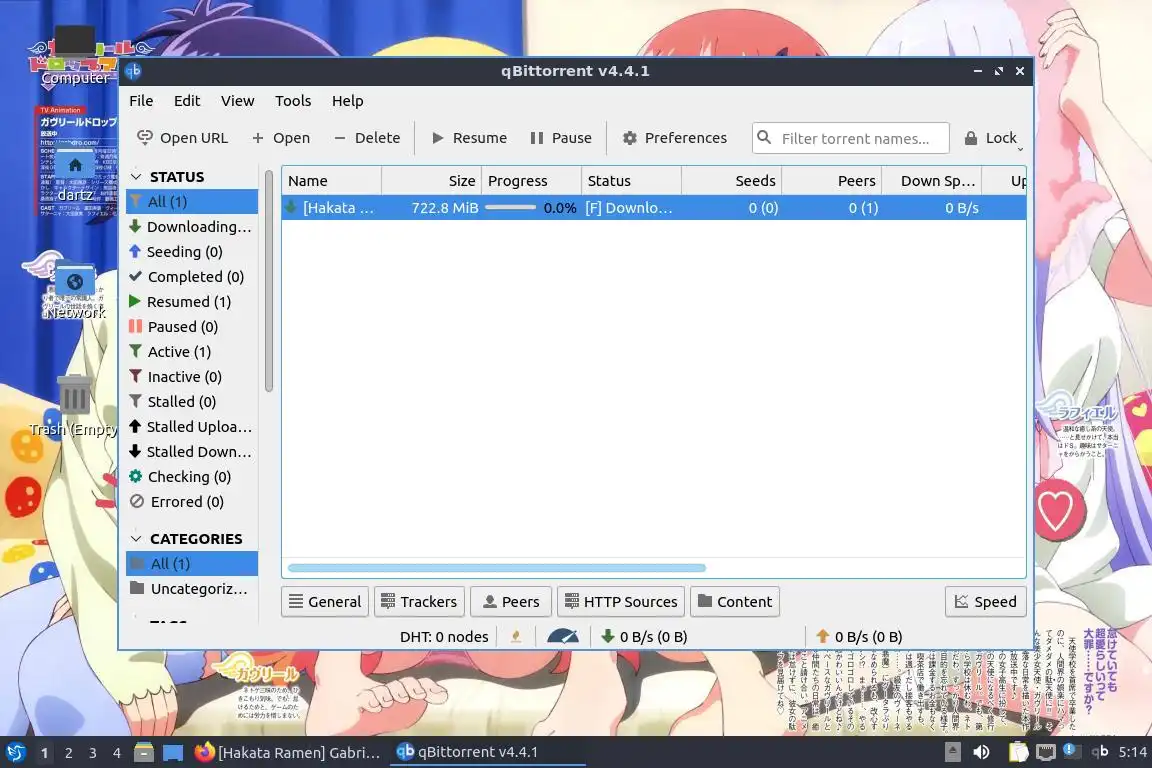This screenshot has height=768, width=1152.
Task: Filter by Stalled (0)
Action: pyautogui.click(x=192, y=401)
